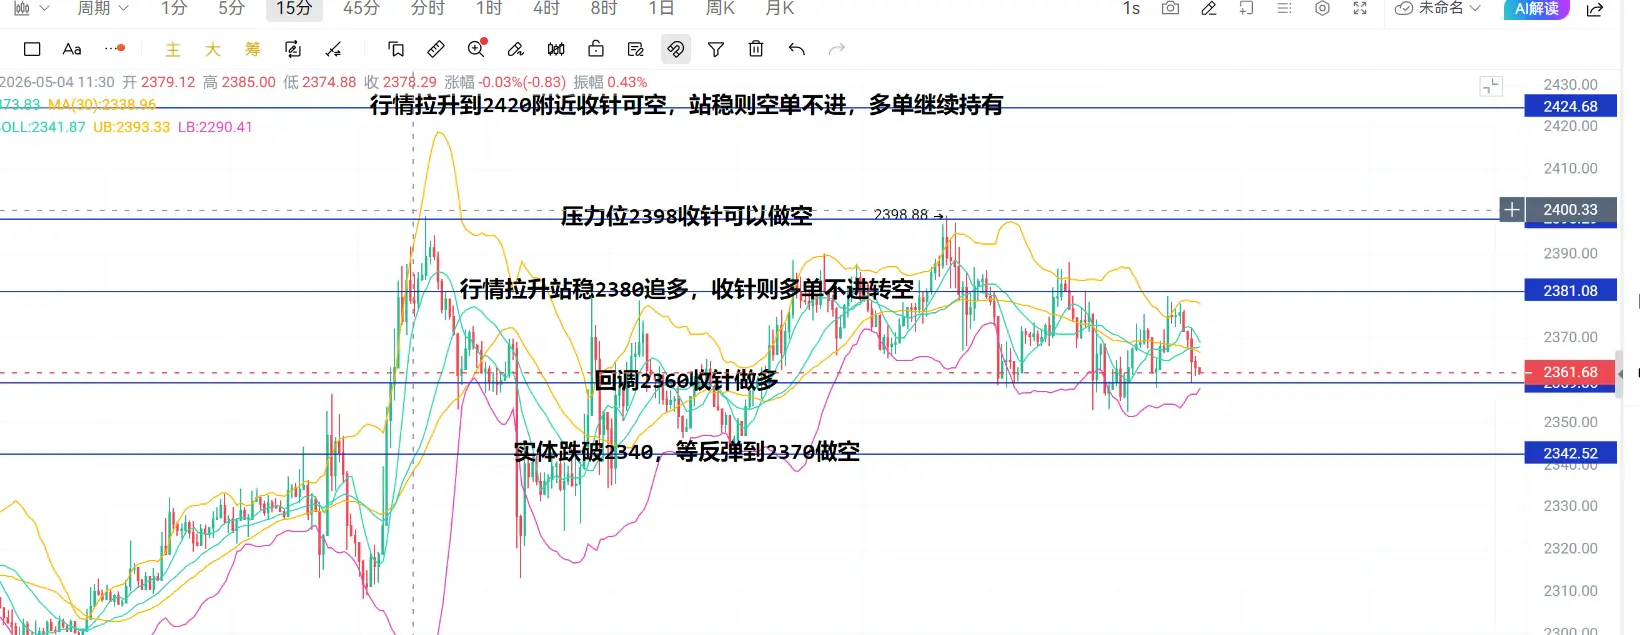Click the copy drawings icon
This screenshot has height=635, width=1640.
click(396, 49)
